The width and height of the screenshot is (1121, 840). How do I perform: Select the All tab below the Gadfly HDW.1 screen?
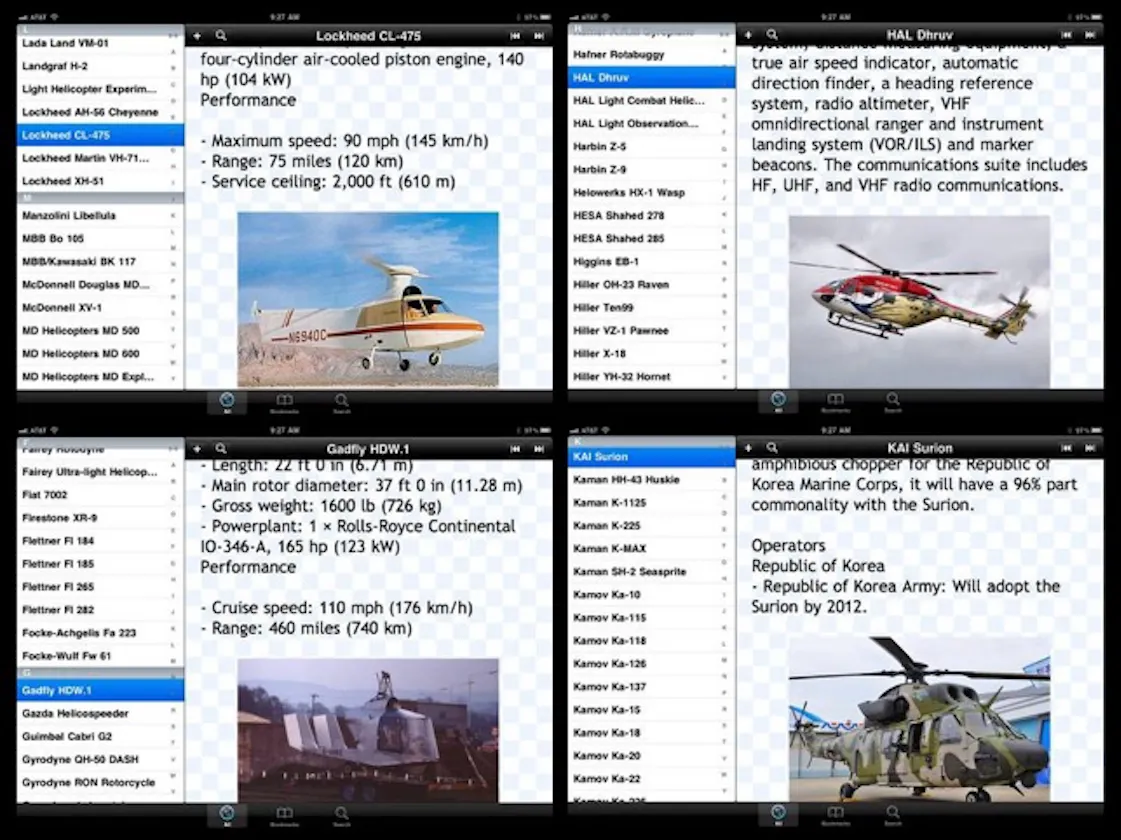227,816
